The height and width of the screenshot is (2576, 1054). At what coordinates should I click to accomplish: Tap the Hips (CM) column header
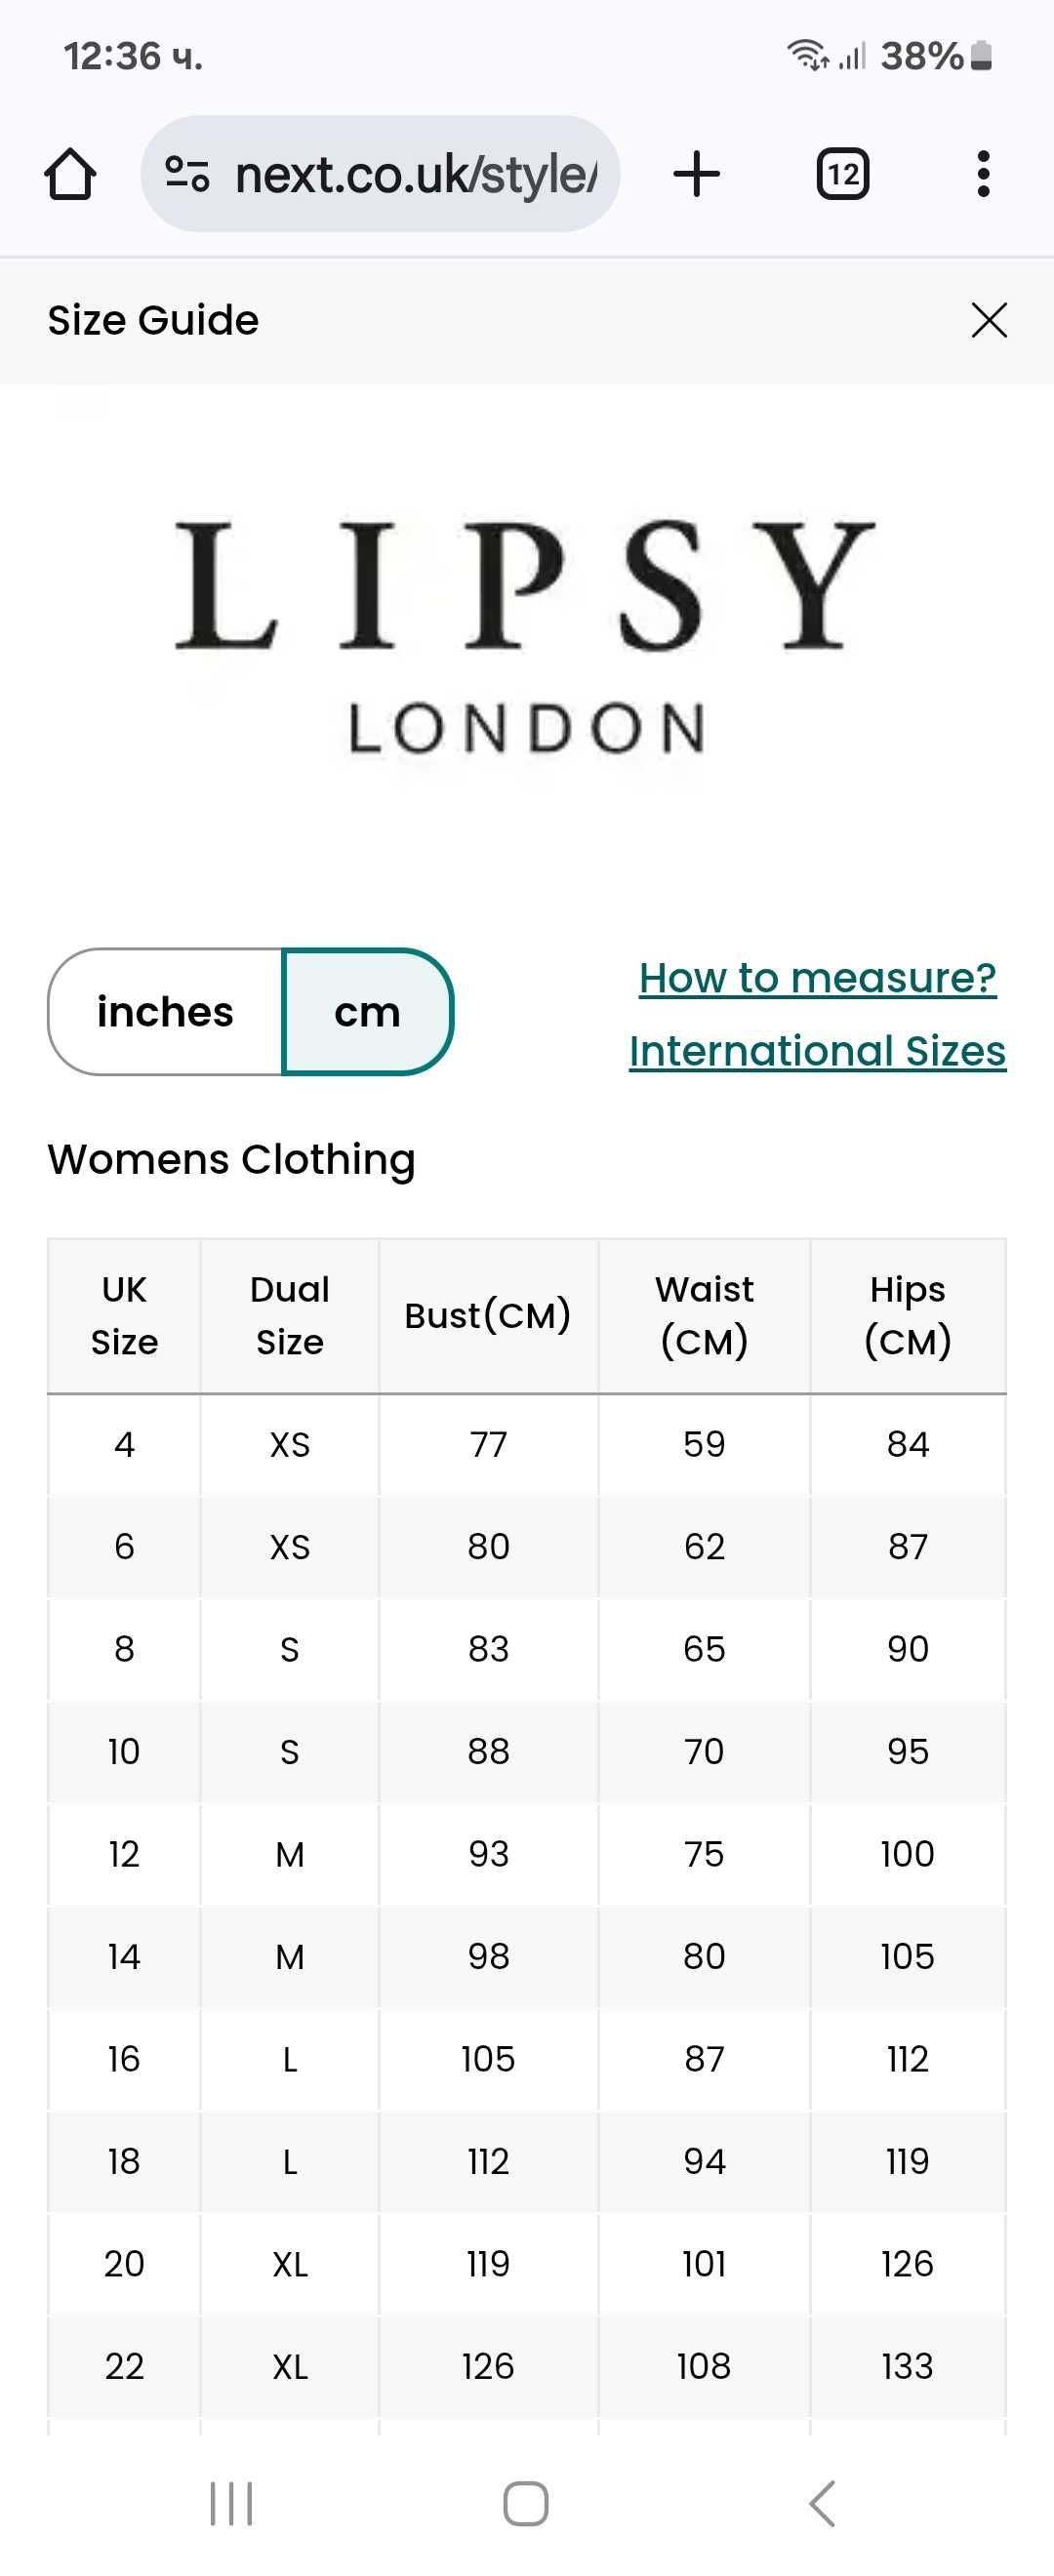pos(908,1316)
